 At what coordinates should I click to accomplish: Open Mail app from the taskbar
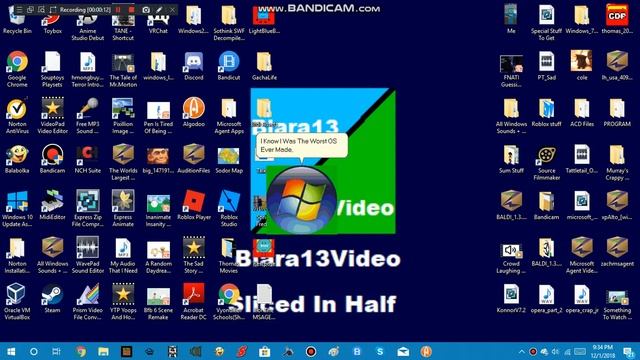click(x=403, y=351)
